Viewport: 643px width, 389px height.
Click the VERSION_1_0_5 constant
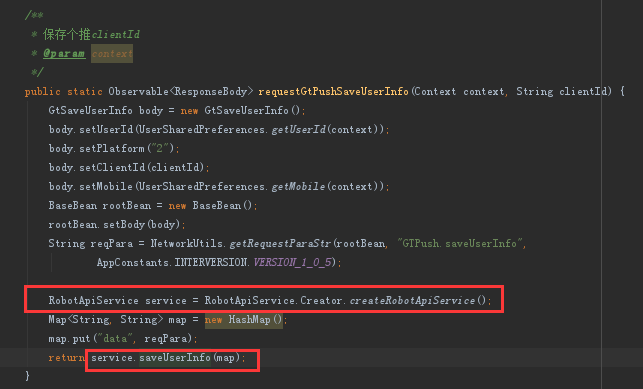(292, 262)
